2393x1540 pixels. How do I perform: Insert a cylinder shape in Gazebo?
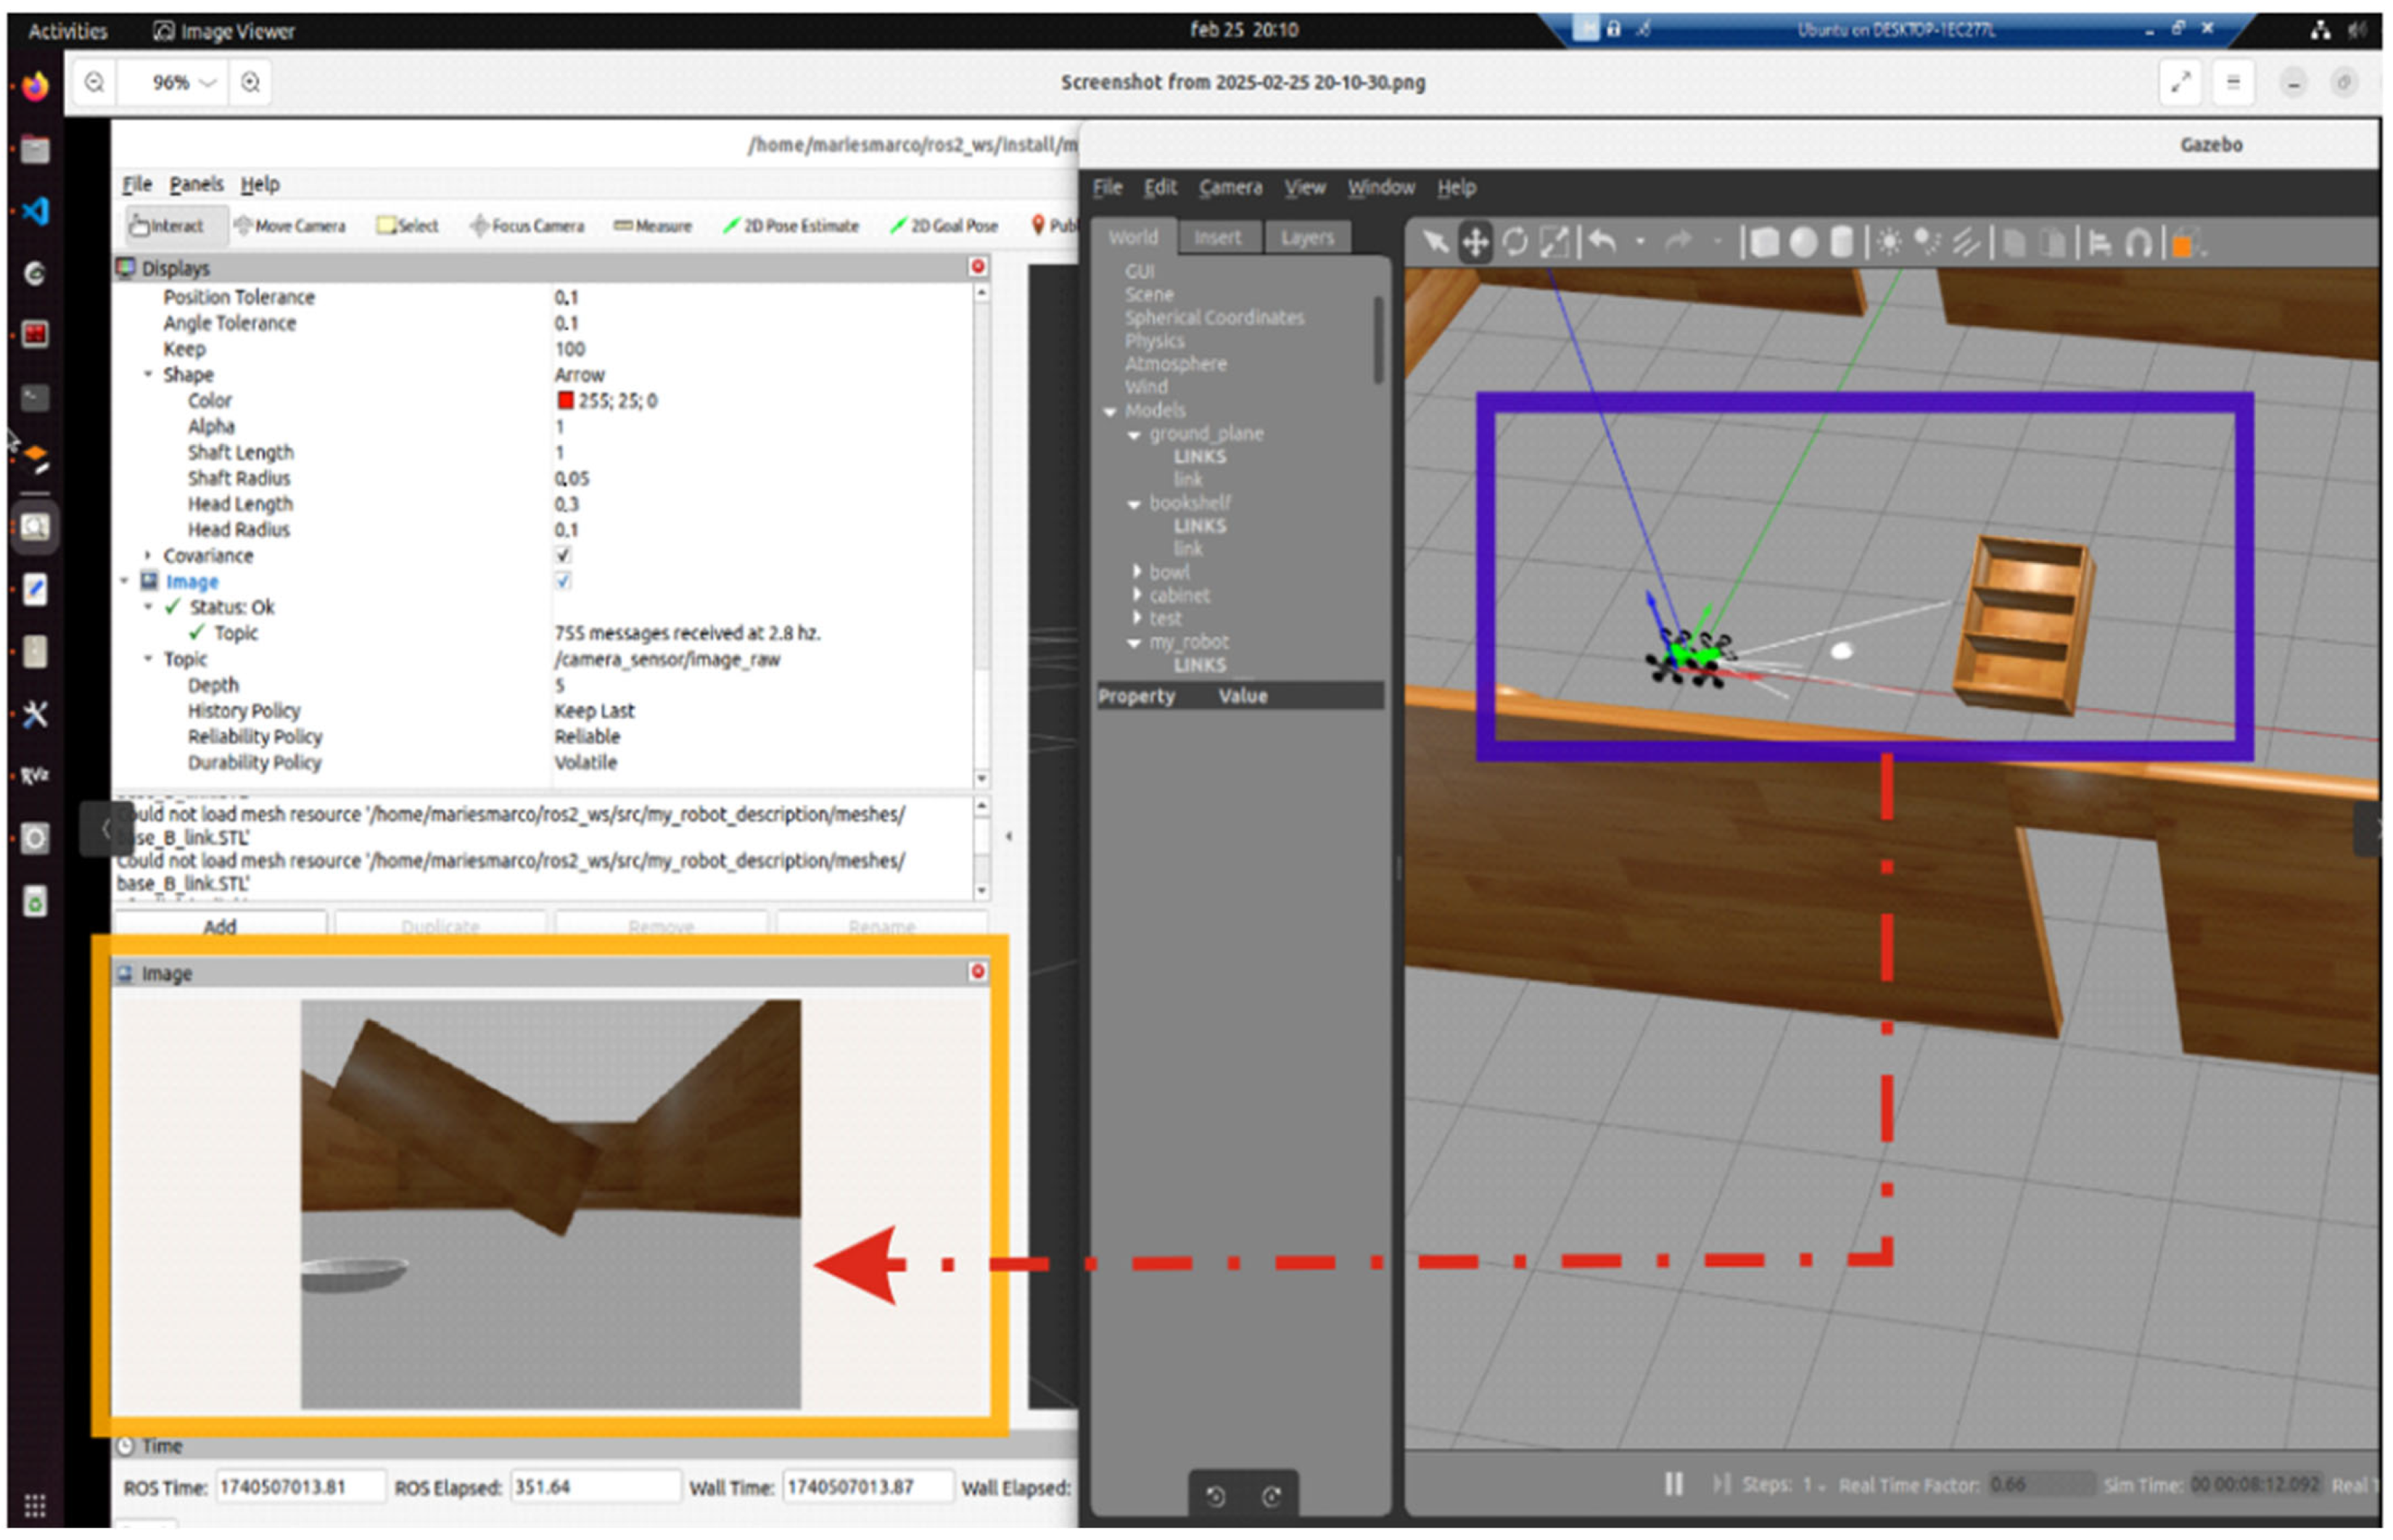click(1841, 243)
